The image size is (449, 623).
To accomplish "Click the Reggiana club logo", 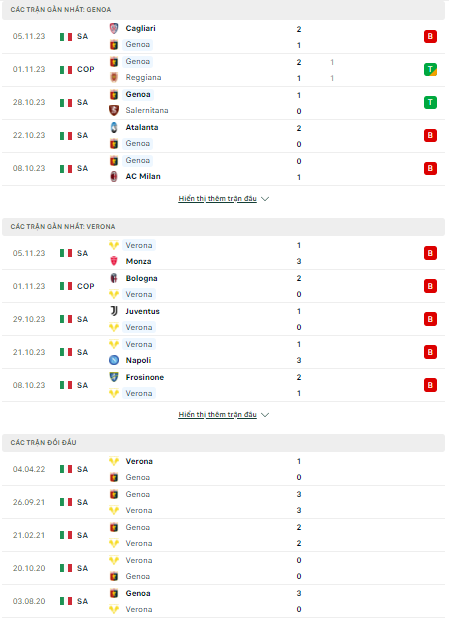I will pos(114,77).
